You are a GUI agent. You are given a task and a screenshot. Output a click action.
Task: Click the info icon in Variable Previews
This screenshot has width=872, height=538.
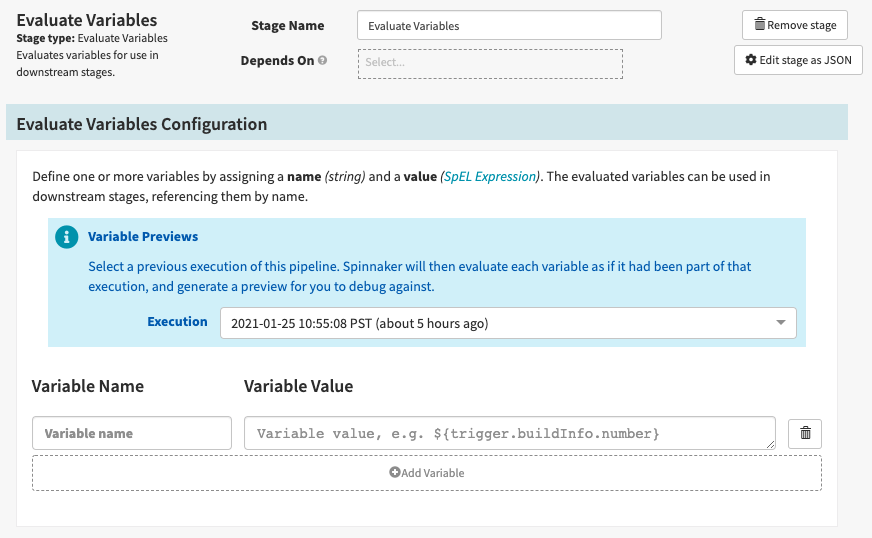(67, 237)
